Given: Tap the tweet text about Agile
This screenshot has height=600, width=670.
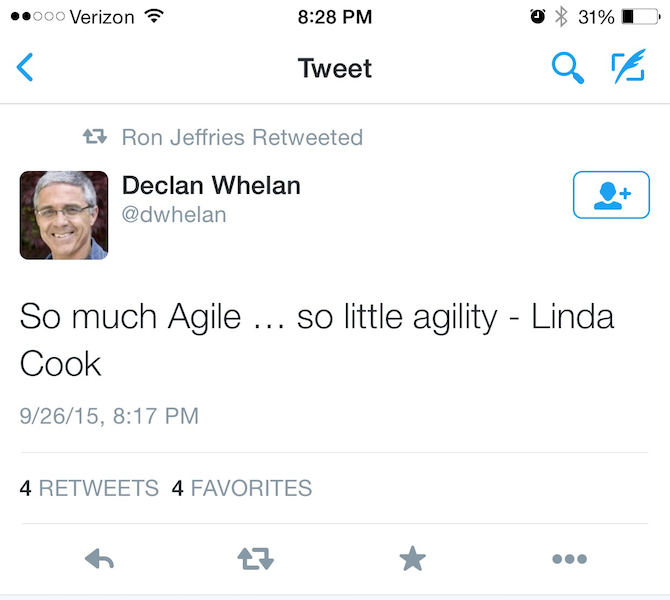Looking at the screenshot, I should point(317,340).
